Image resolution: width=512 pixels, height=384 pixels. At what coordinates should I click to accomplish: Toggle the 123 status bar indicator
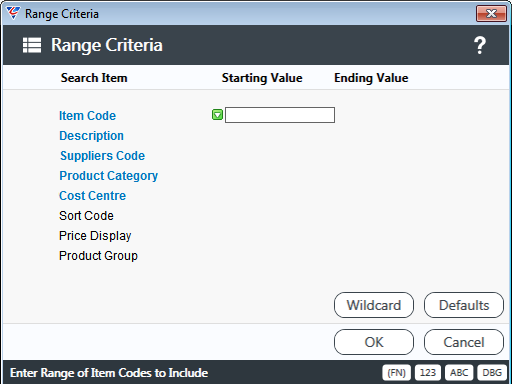pyautogui.click(x=428, y=372)
